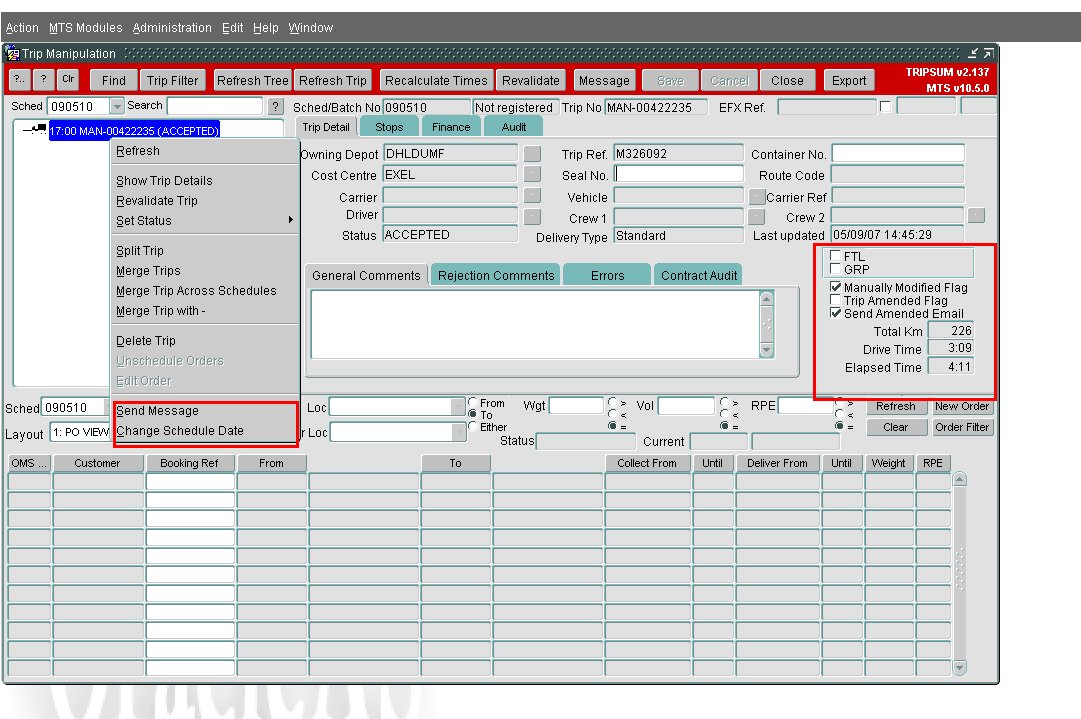Image resolution: width=1081 pixels, height=719 pixels.
Task: Choose Send Message from context menu
Action: [157, 410]
